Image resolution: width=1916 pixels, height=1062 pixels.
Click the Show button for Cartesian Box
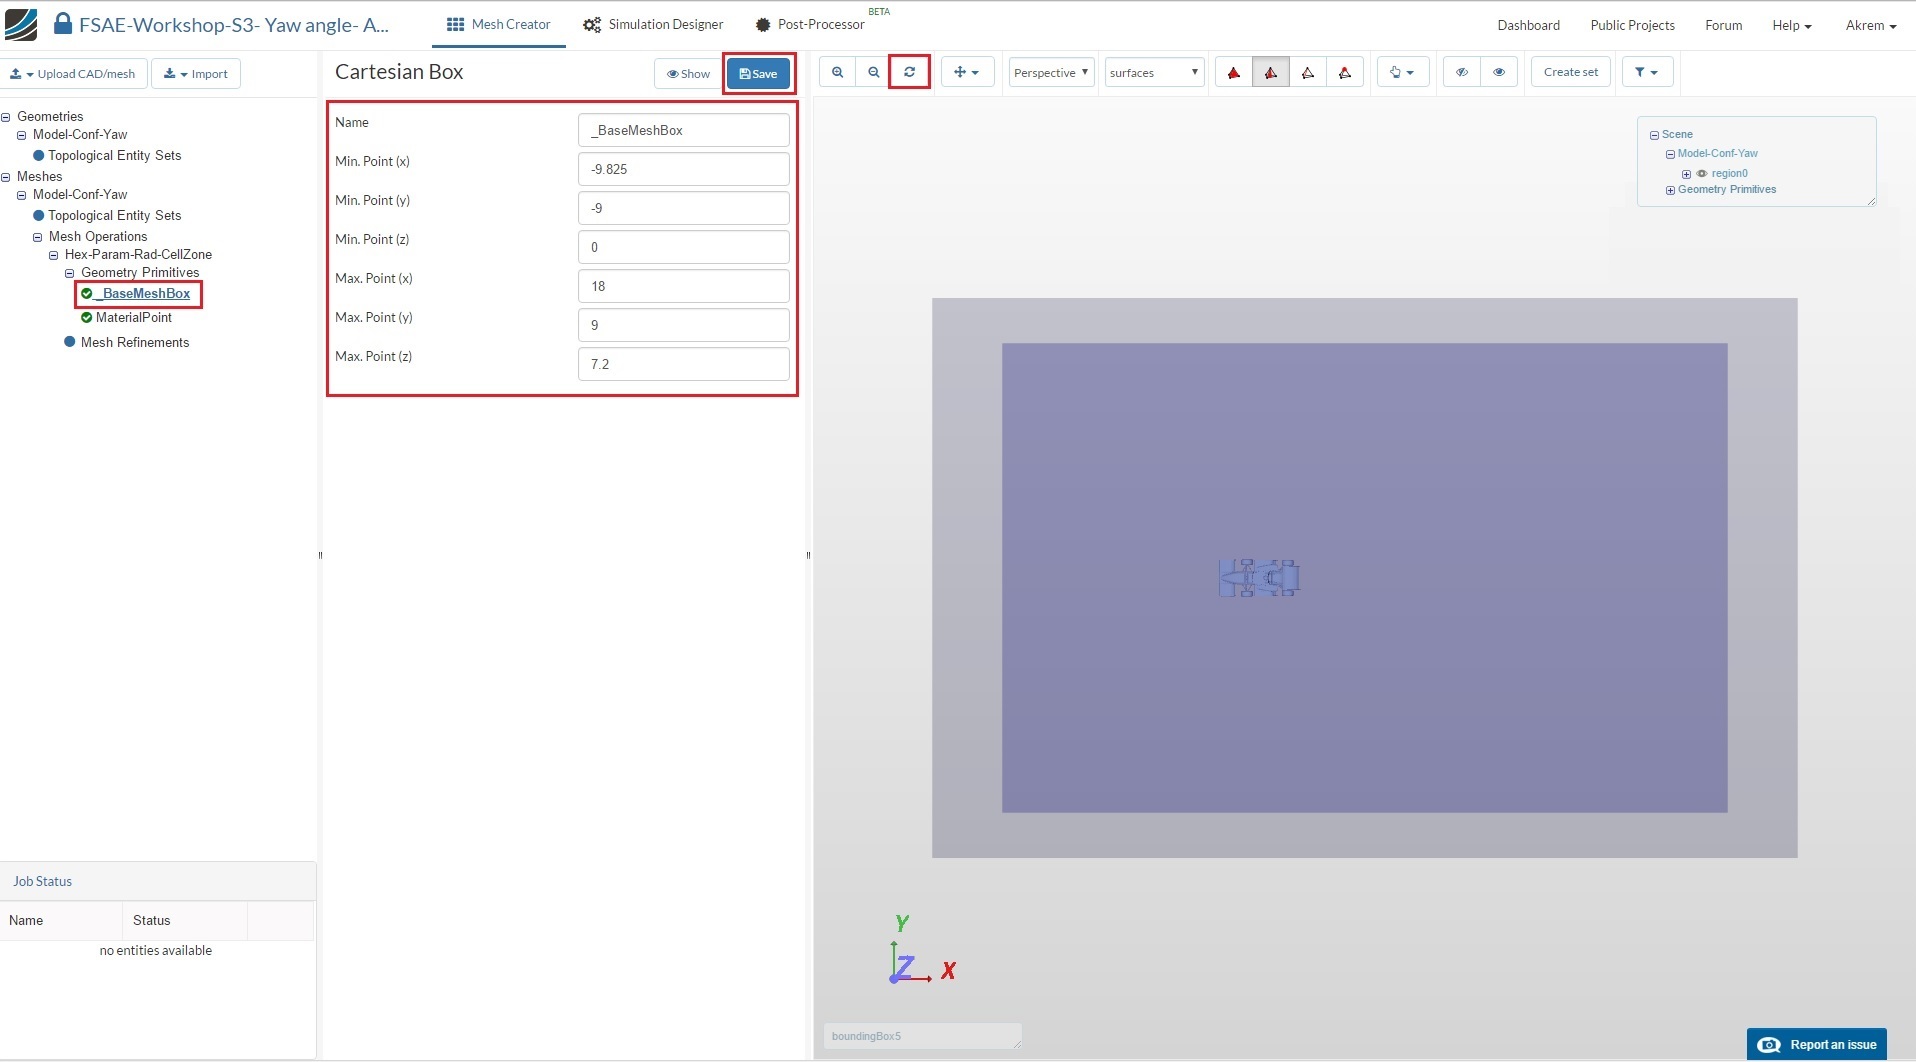[x=688, y=73]
